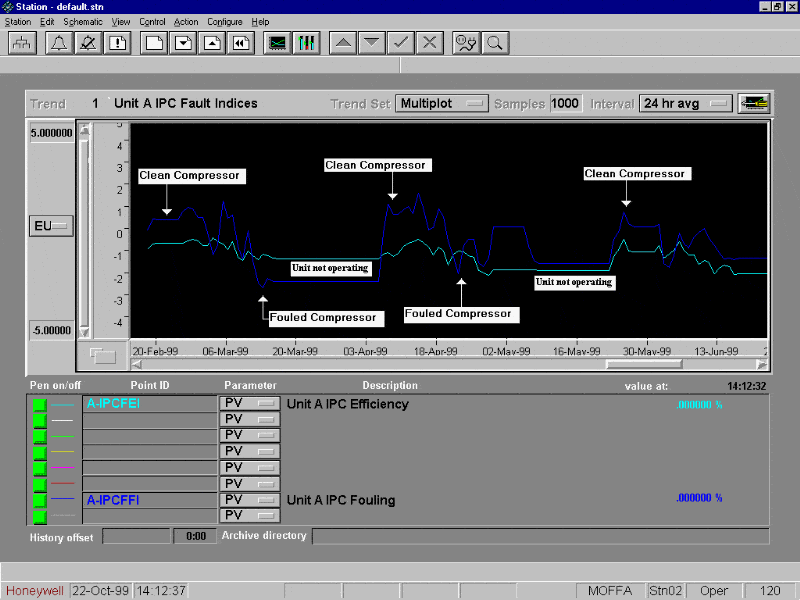Click the EU axis units button

tap(51, 226)
